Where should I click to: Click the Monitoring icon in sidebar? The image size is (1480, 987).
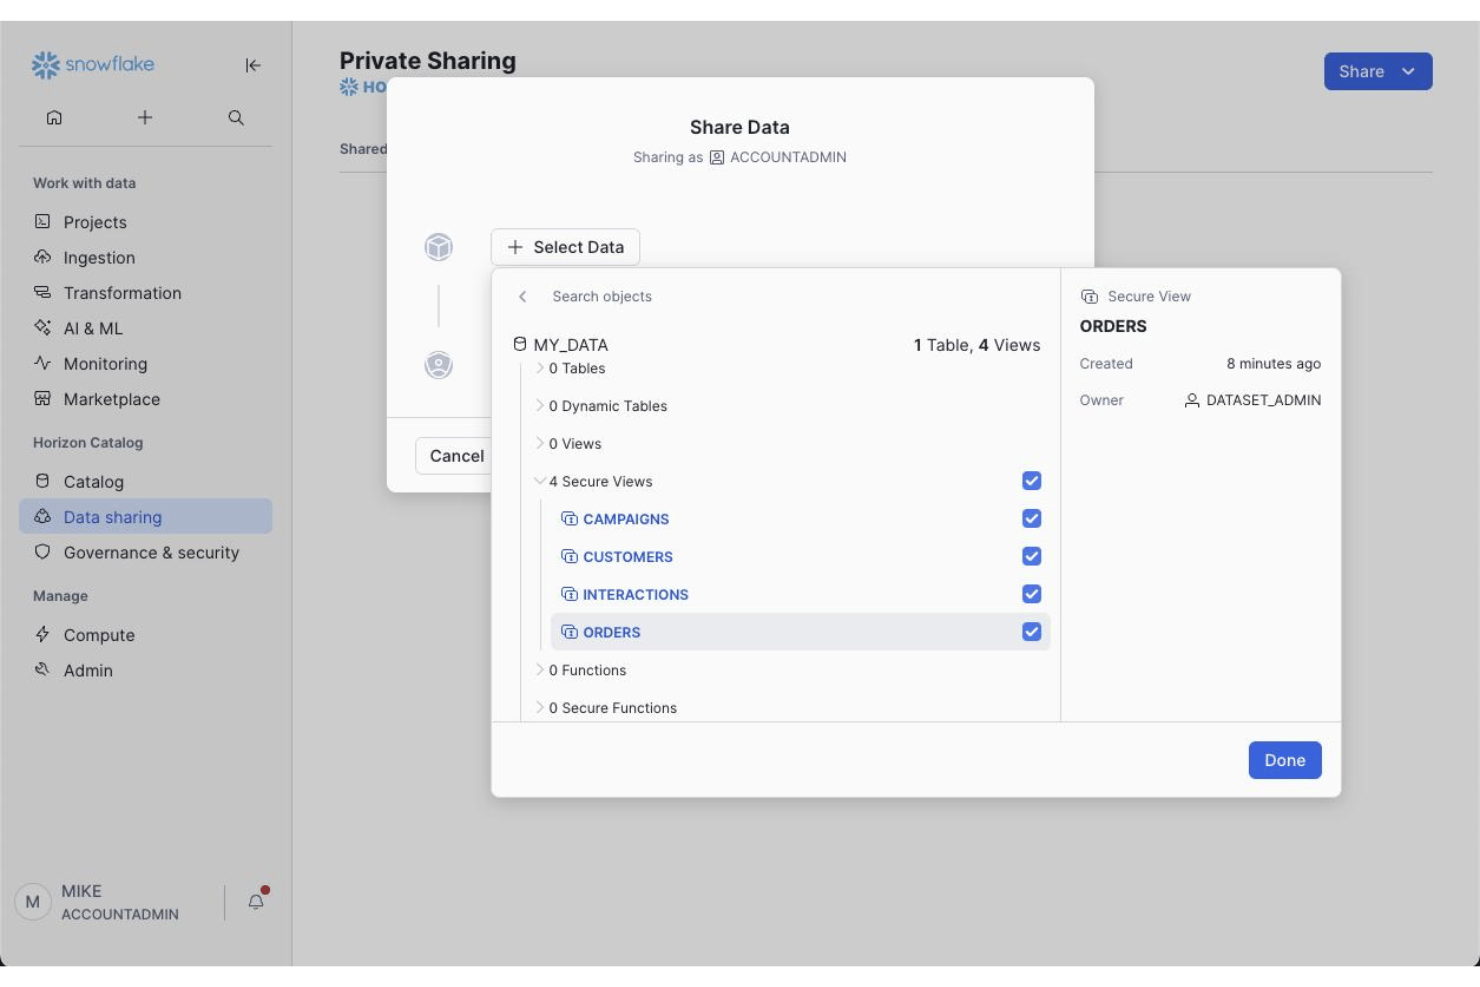[42, 363]
